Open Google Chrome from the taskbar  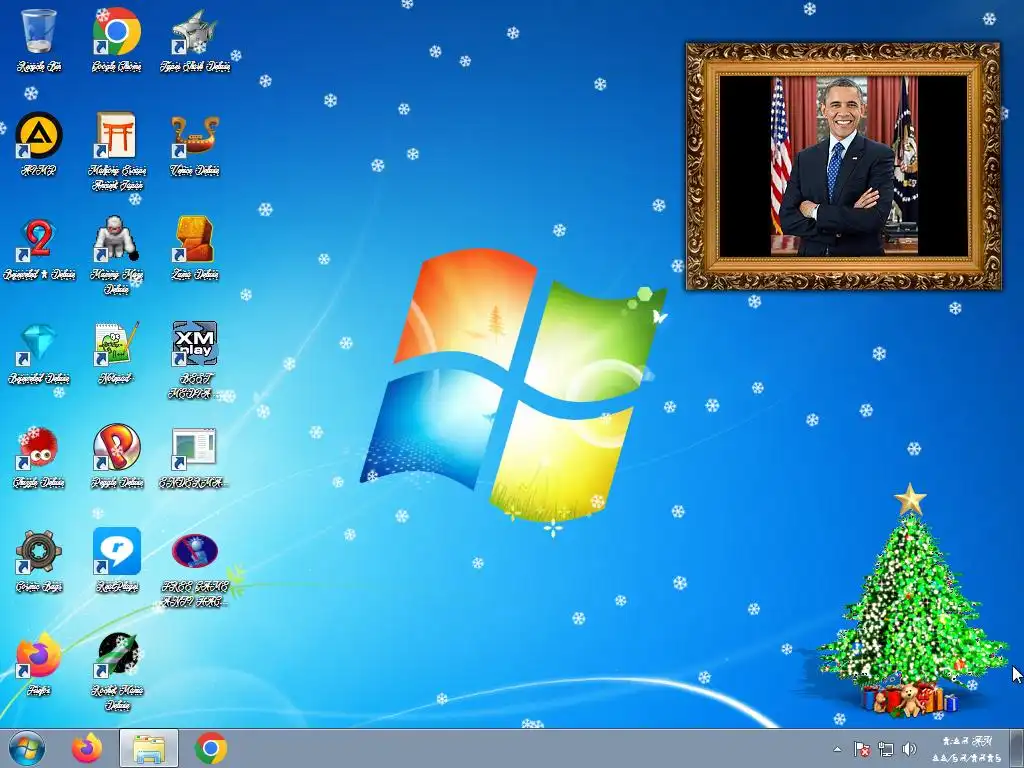coord(210,748)
